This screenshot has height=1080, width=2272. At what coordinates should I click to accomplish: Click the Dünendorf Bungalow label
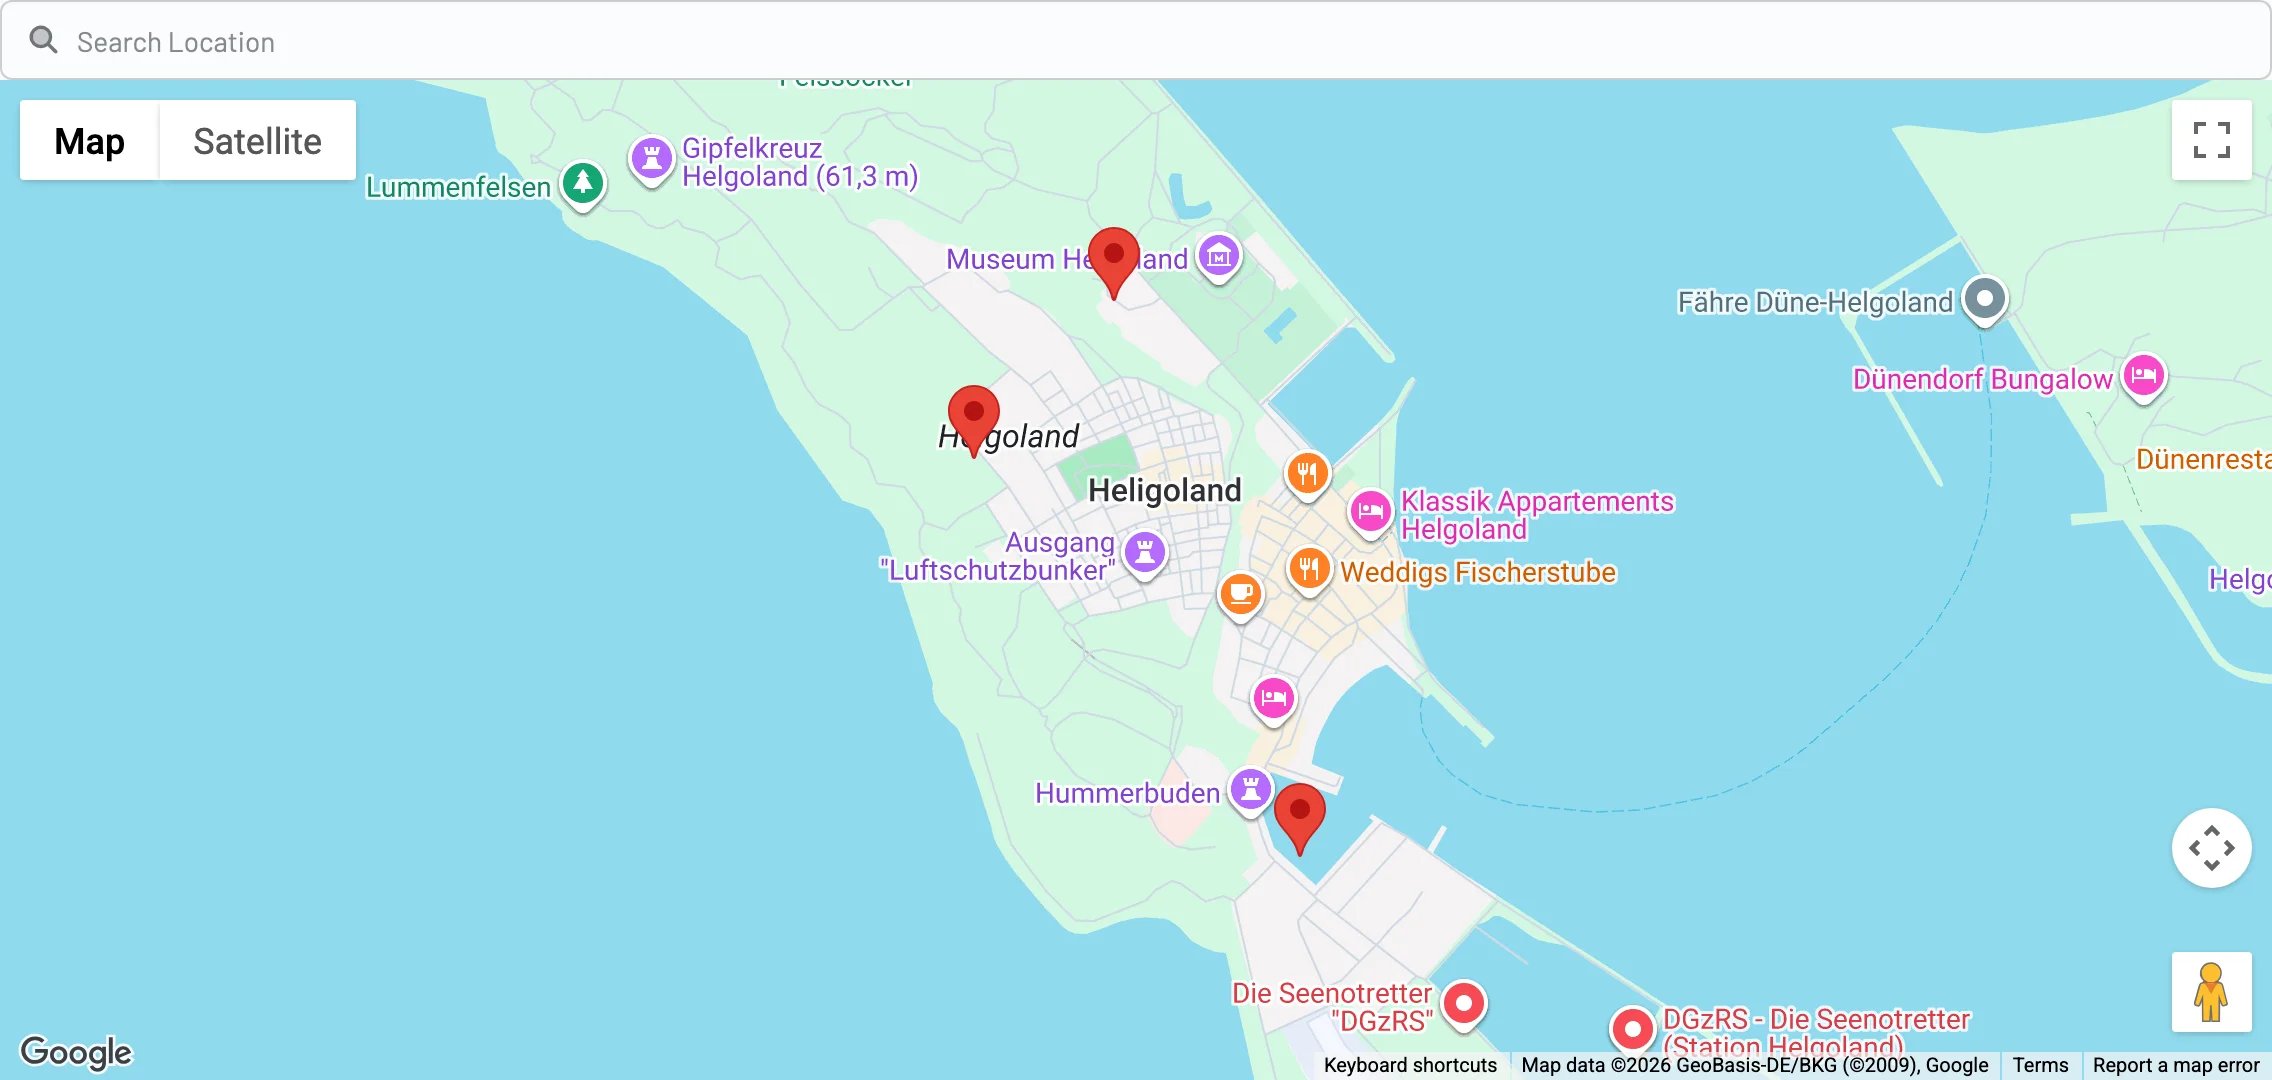pyautogui.click(x=1982, y=379)
